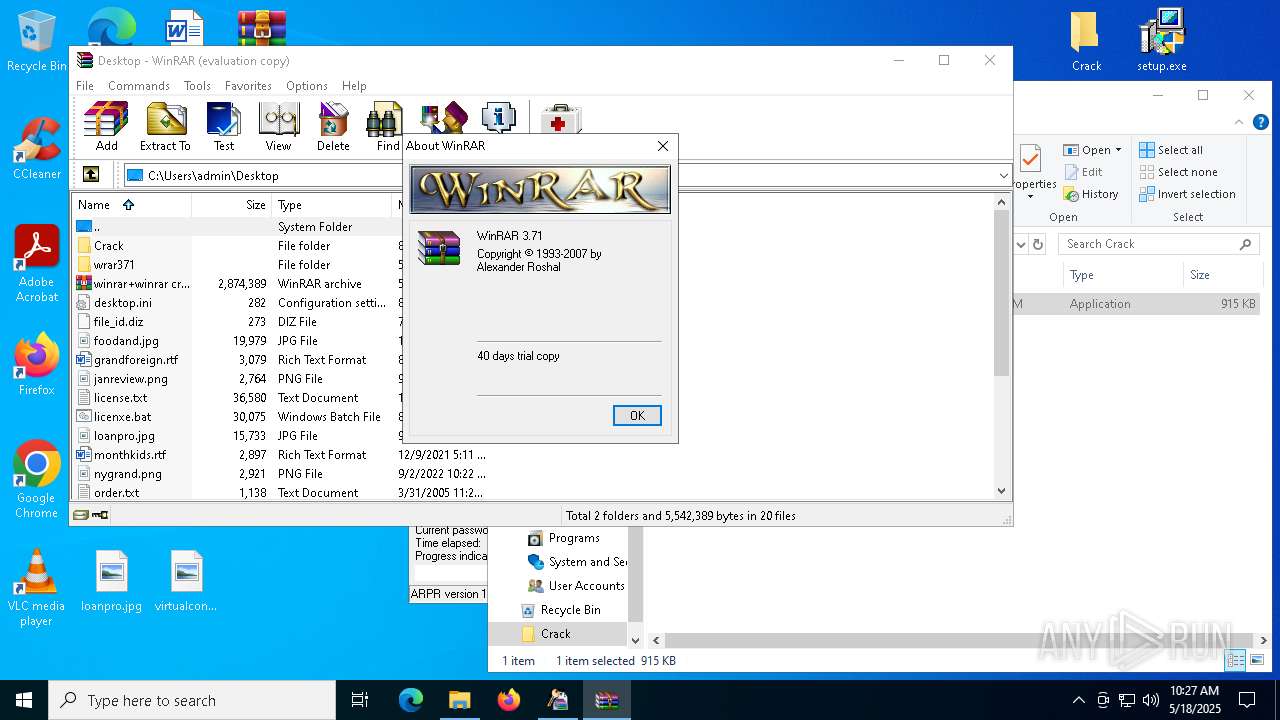Click the Find binoculars toolbar icon
The height and width of the screenshot is (720, 1280).
385,126
